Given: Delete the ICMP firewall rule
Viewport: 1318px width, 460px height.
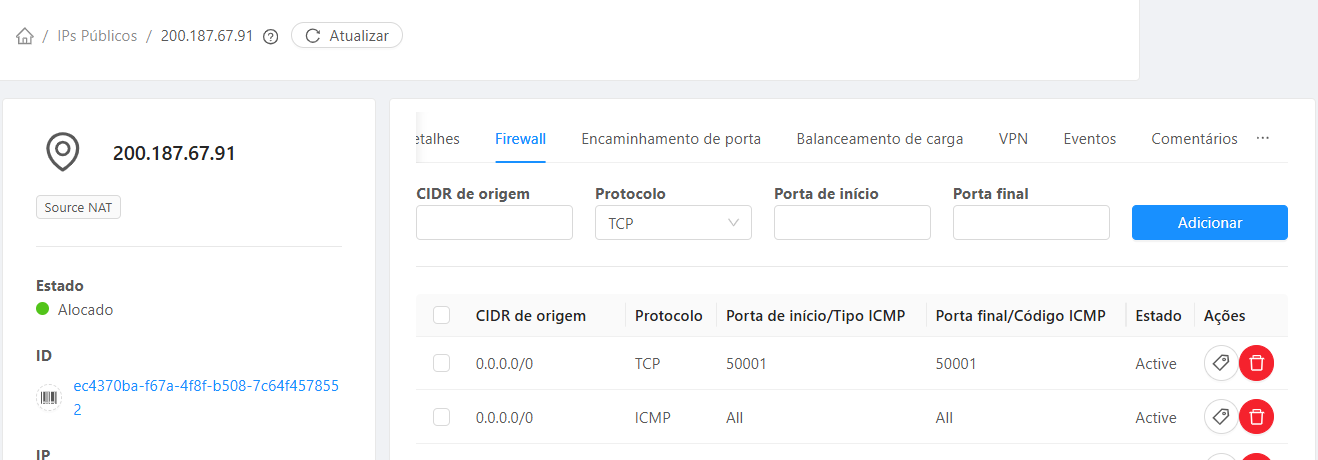Looking at the screenshot, I should tap(1256, 417).
